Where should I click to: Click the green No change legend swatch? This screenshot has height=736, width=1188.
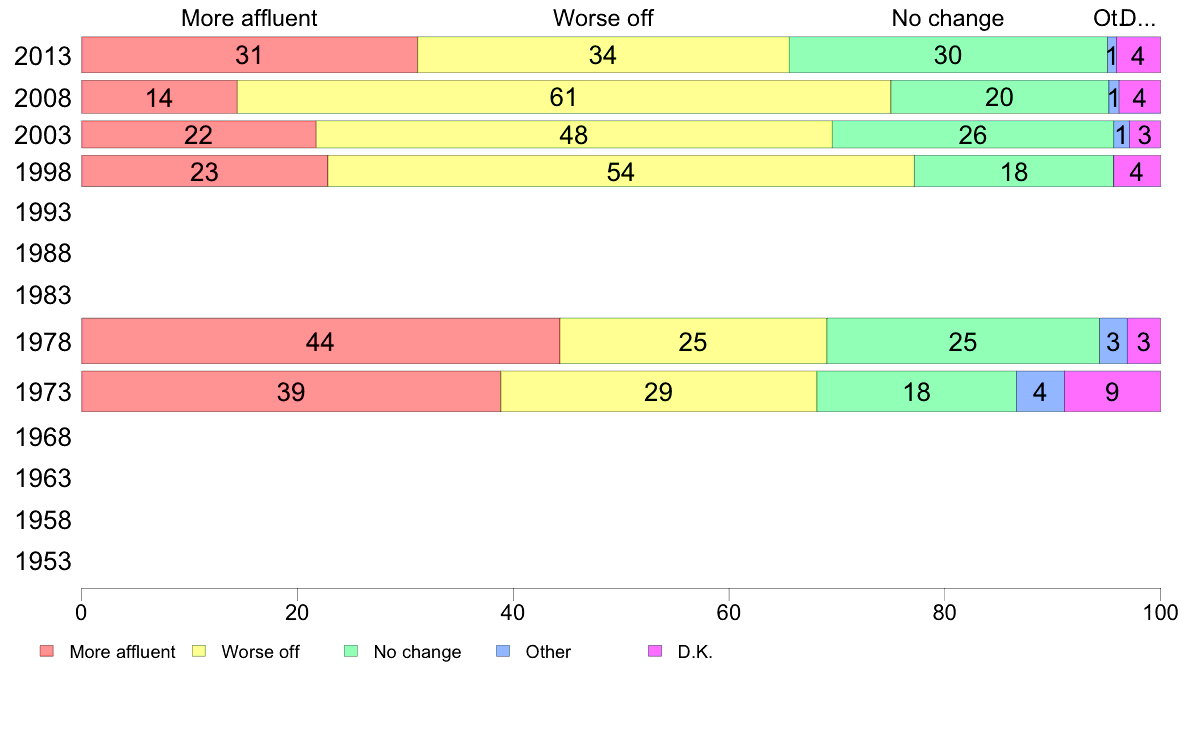click(x=351, y=651)
